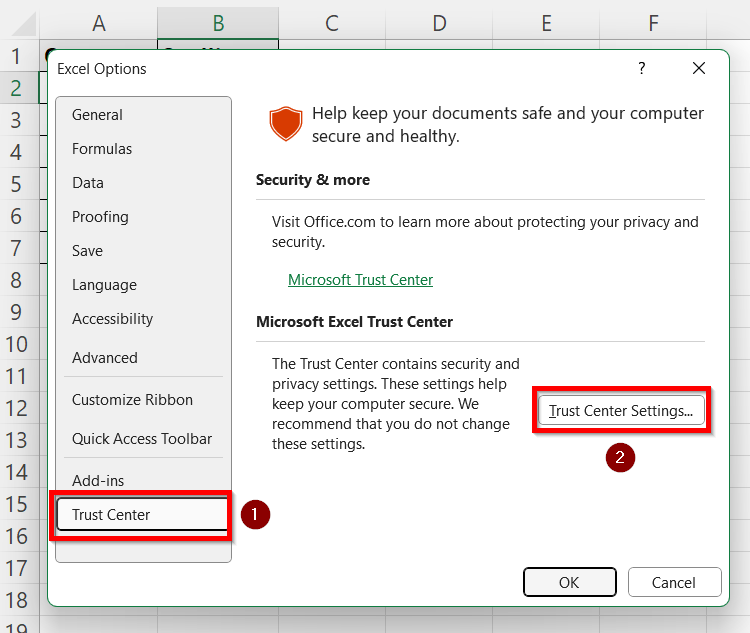The image size is (750, 633).
Task: Open the Trust Center Settings button
Action: [621, 411]
